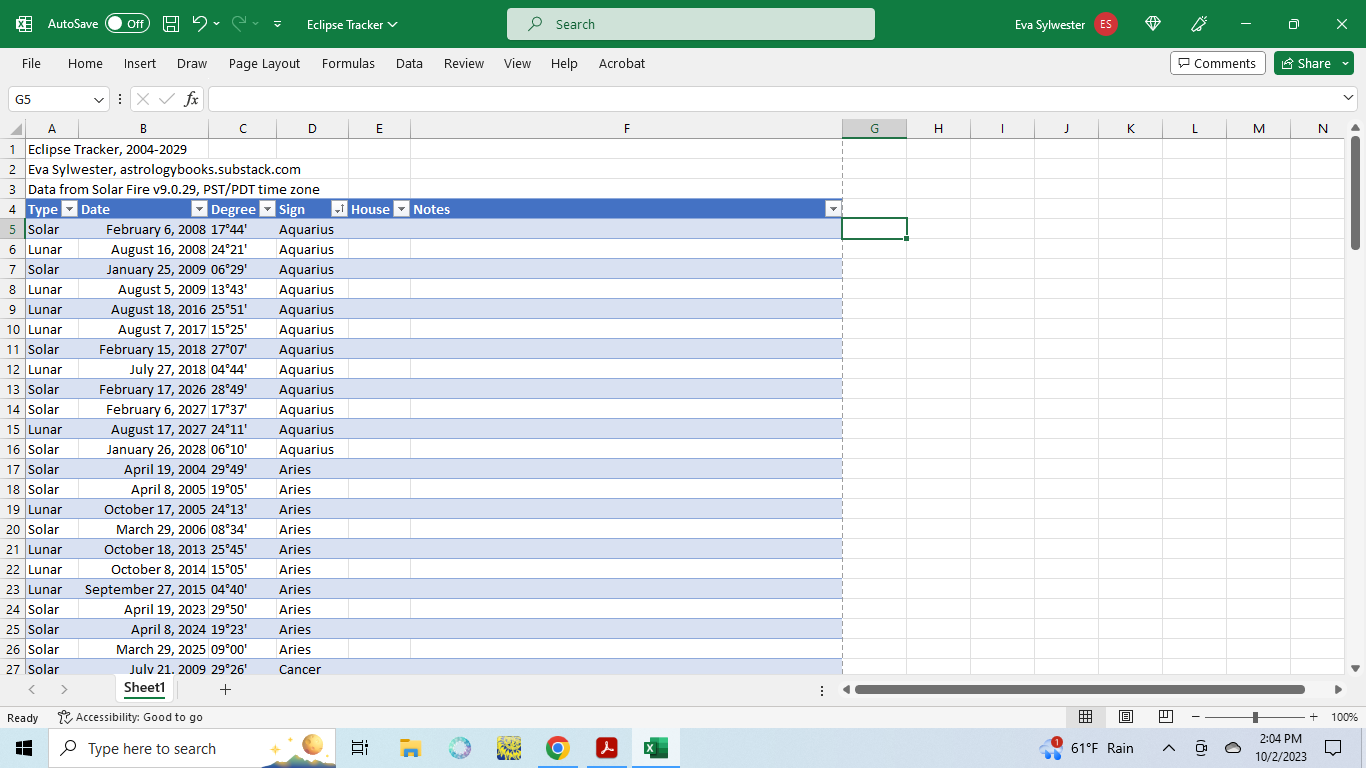
Task: Select the Sheet1 tab
Action: click(x=144, y=688)
